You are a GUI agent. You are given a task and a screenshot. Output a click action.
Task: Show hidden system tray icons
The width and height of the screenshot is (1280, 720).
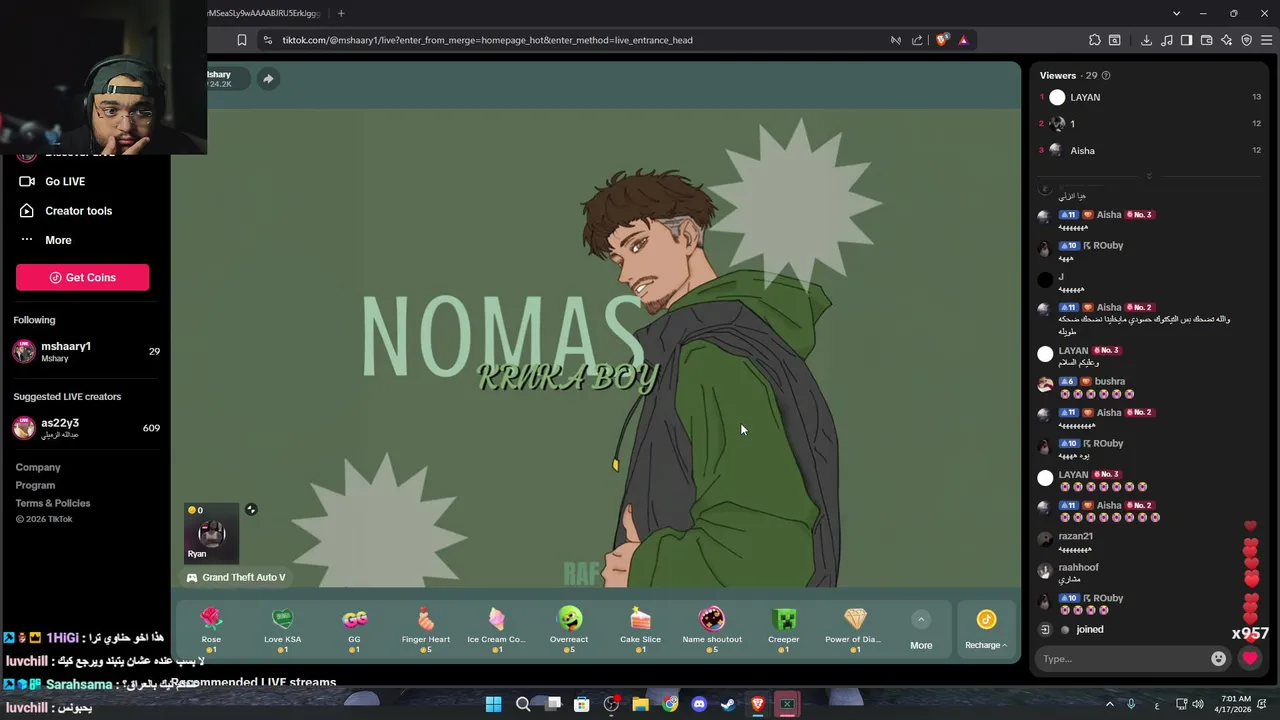click(1109, 704)
